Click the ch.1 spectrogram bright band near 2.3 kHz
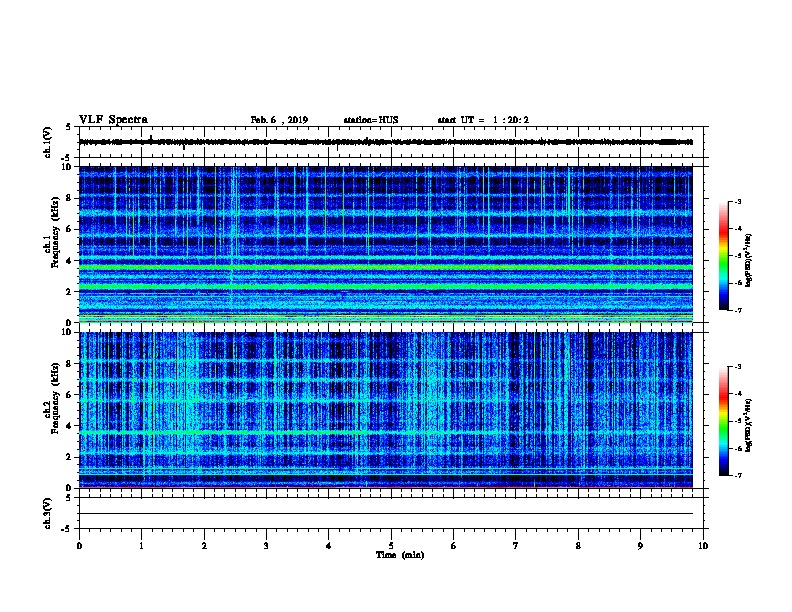The image size is (792, 612). click(x=386, y=286)
